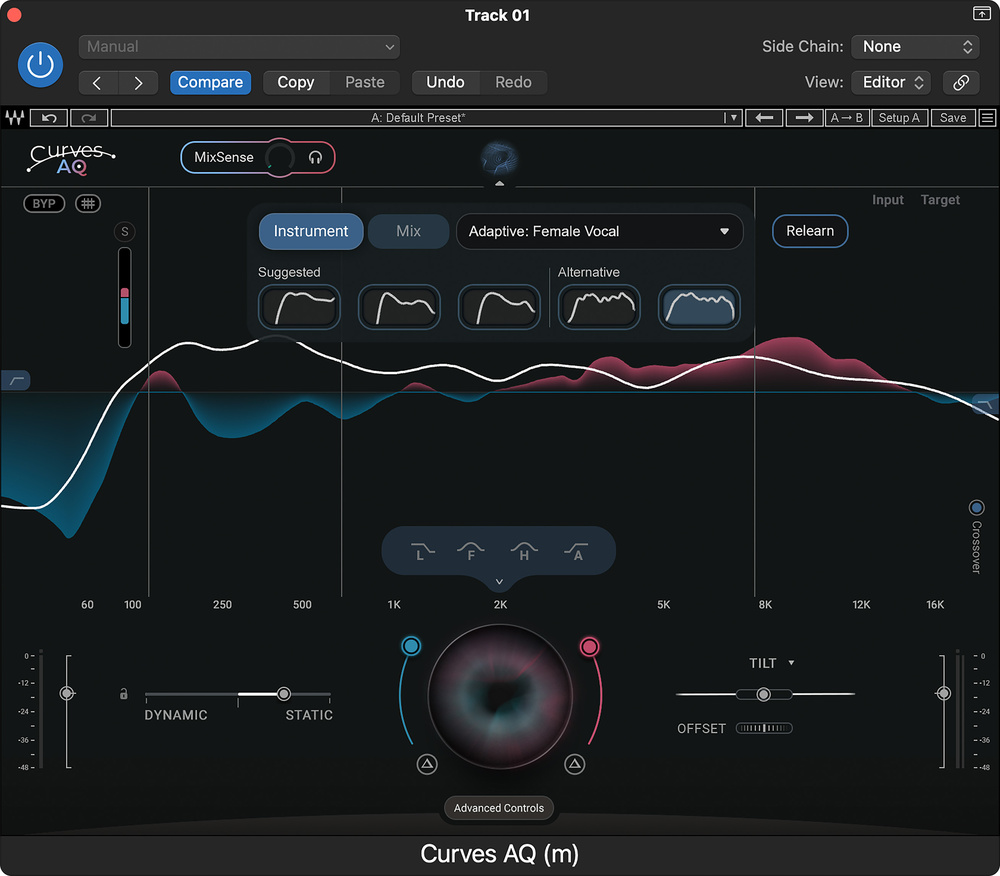Toggle the grid display icon
The width and height of the screenshot is (1000, 876).
pyautogui.click(x=89, y=204)
